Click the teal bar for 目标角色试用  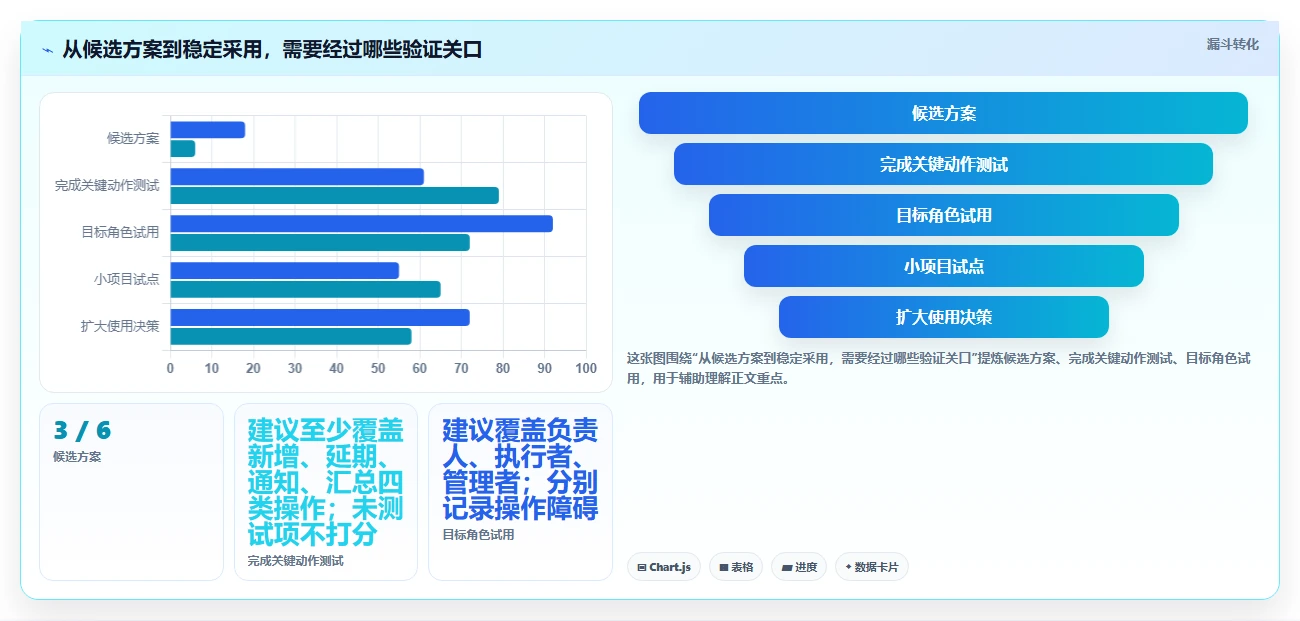pos(320,242)
